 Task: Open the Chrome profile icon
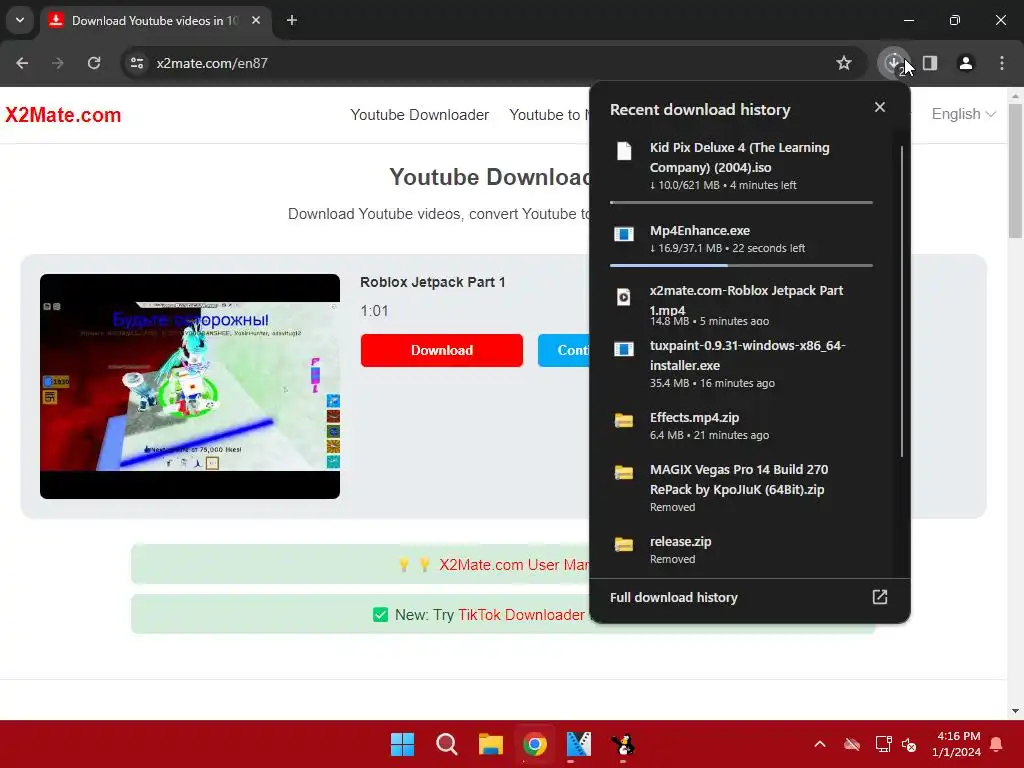click(965, 63)
